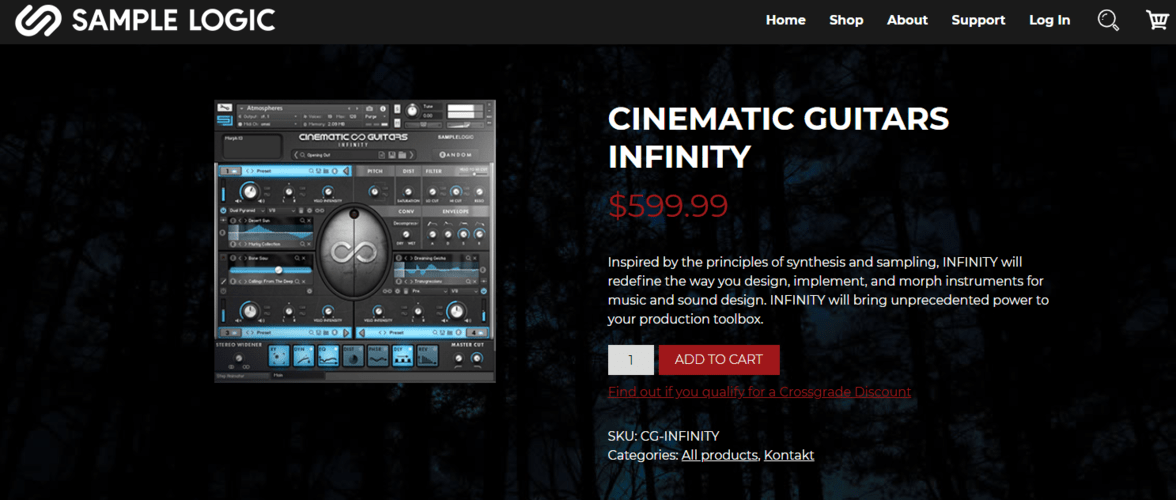Click the Sample Logic logo

(x=146, y=20)
